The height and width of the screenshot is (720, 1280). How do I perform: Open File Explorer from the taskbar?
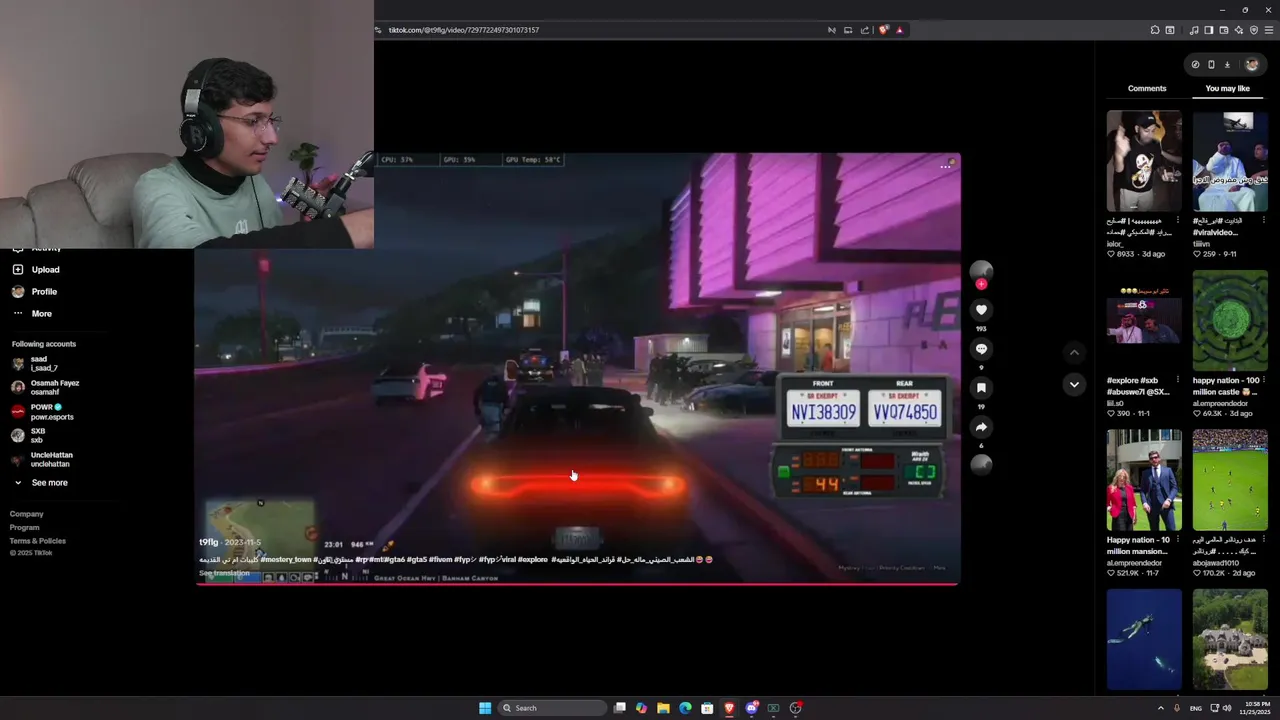[x=663, y=708]
